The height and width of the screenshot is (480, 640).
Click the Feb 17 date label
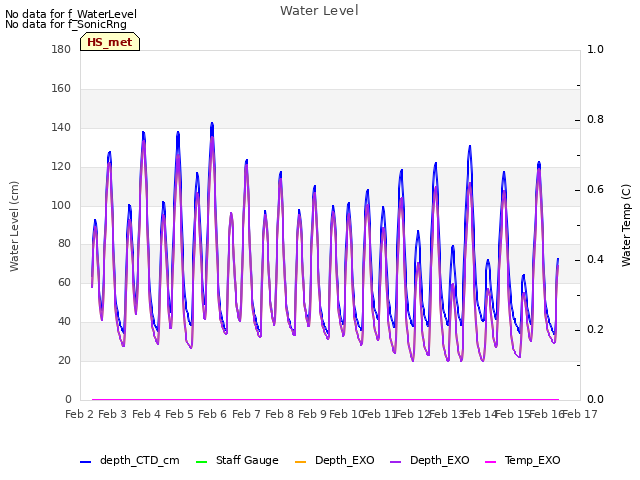[x=580, y=414]
